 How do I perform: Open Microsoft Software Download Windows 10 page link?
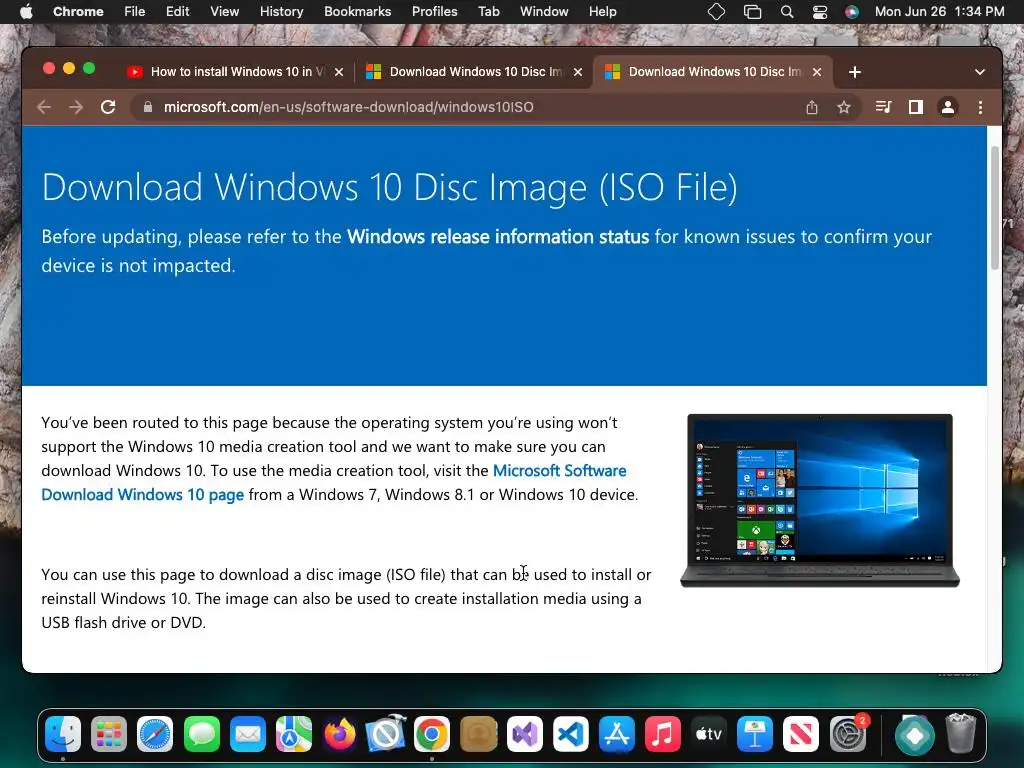click(x=334, y=483)
